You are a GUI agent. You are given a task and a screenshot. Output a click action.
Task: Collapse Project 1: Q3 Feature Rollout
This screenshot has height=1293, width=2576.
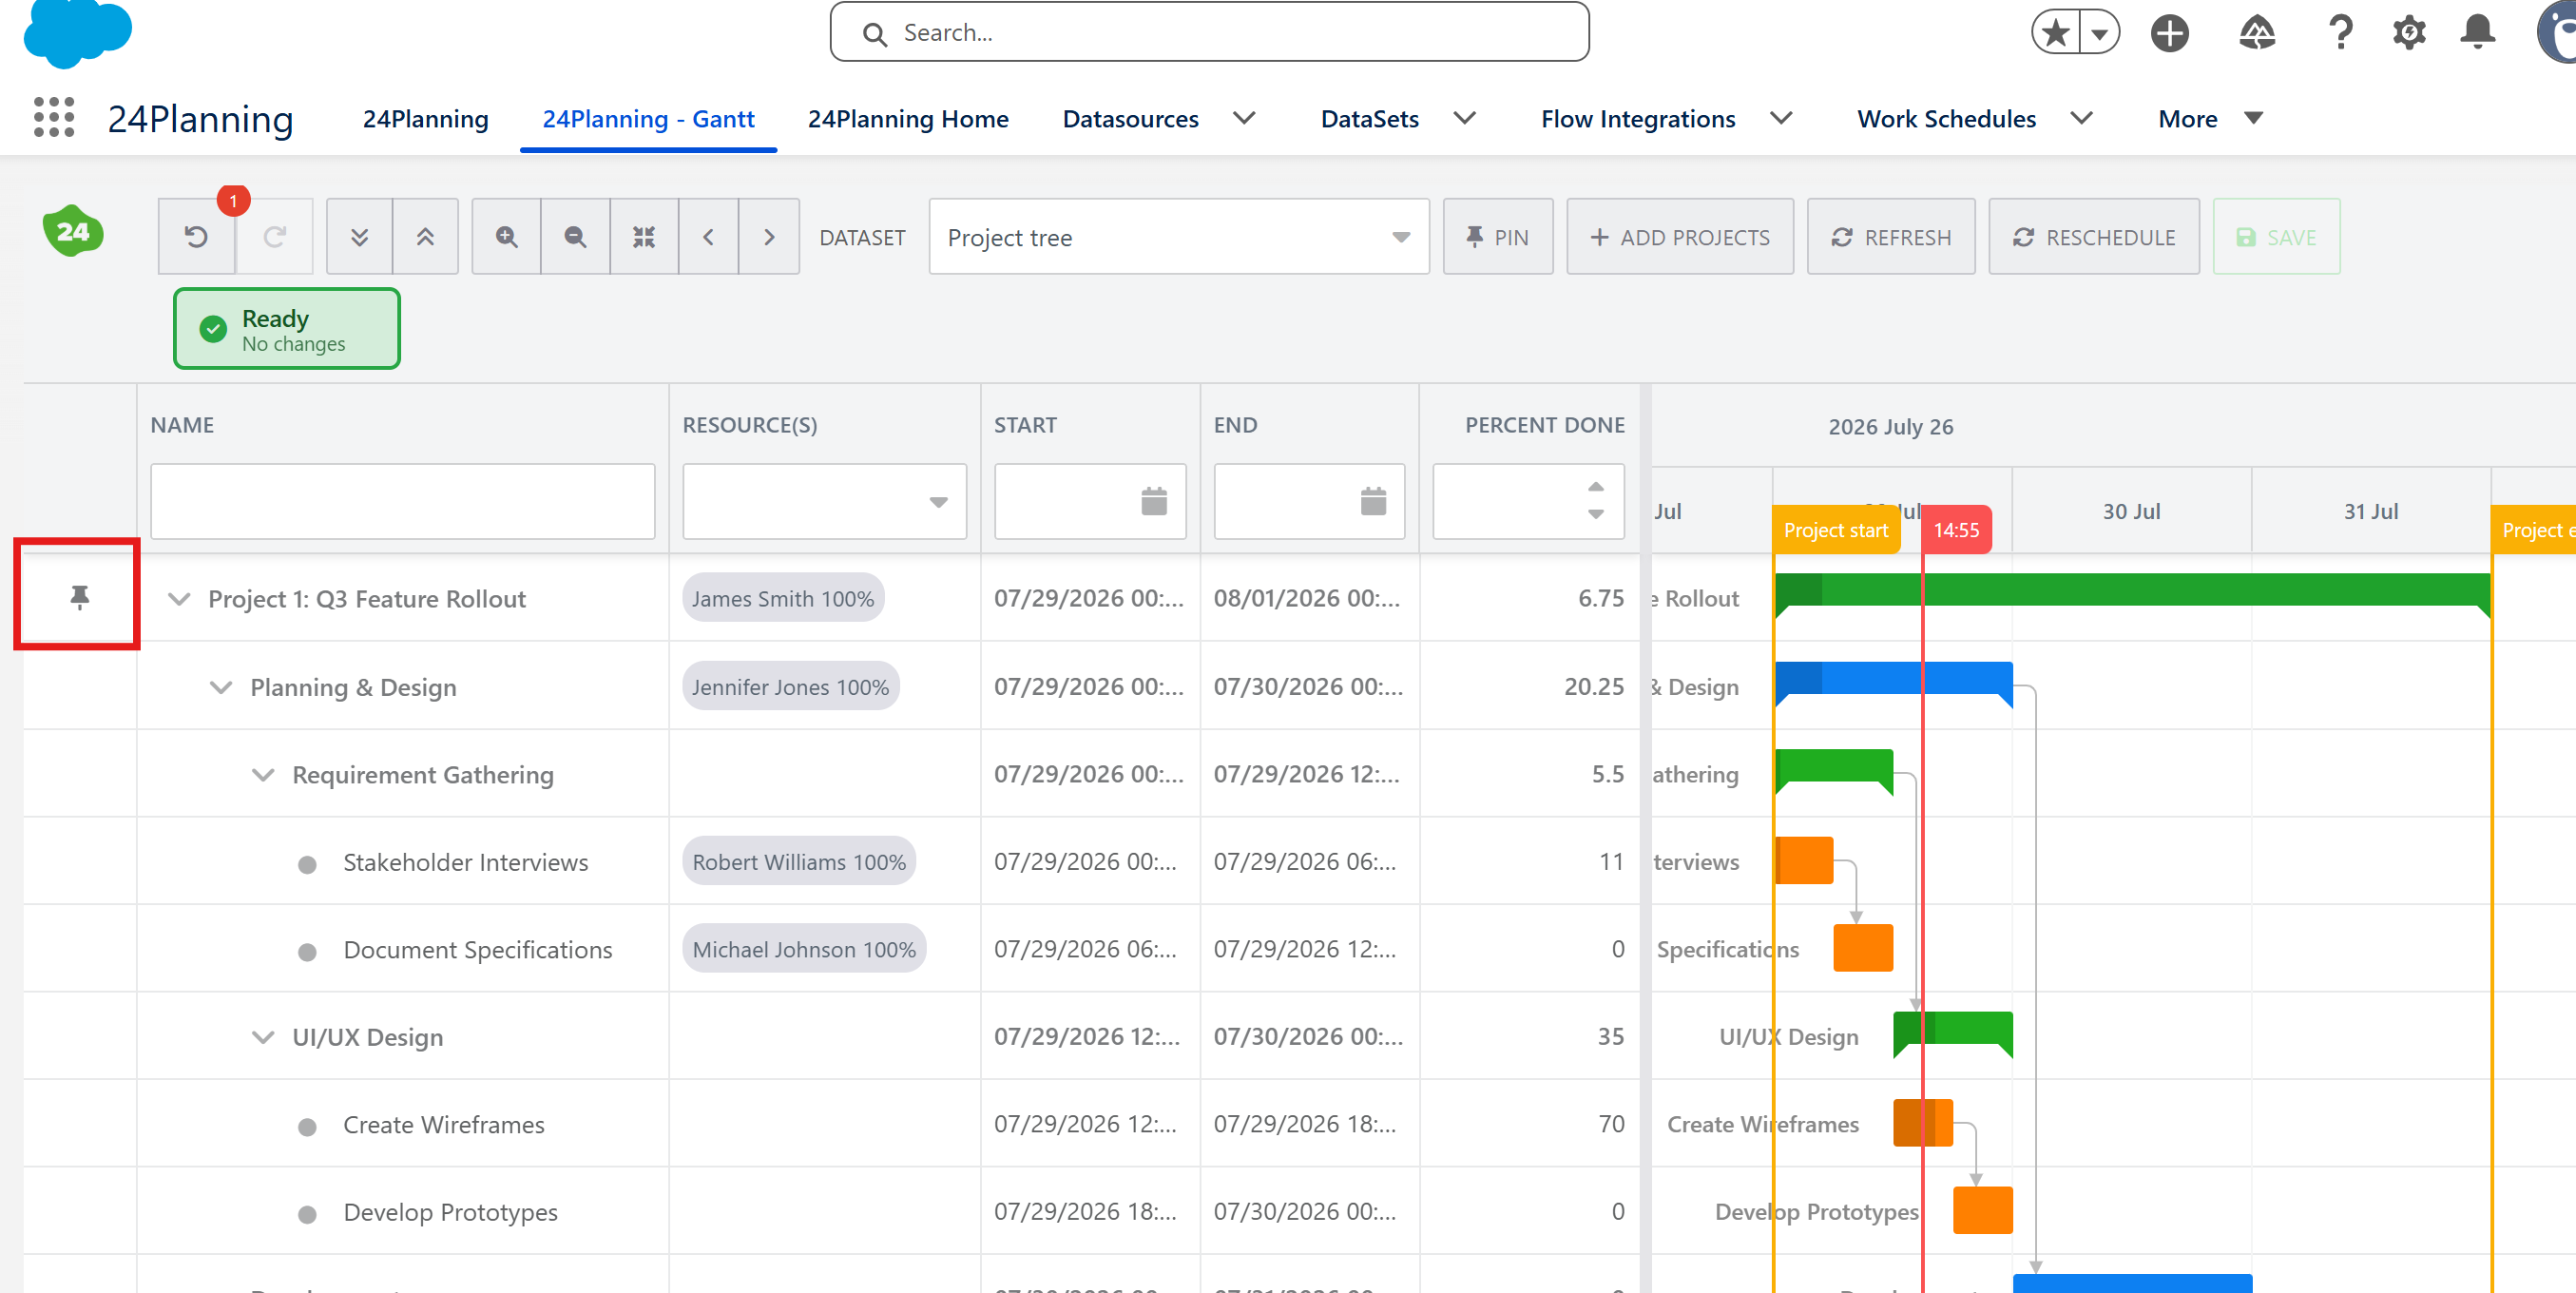point(179,599)
